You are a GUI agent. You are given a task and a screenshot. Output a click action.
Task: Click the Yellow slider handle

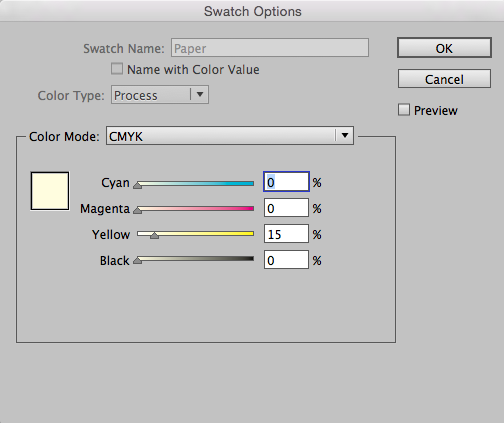pyautogui.click(x=154, y=235)
